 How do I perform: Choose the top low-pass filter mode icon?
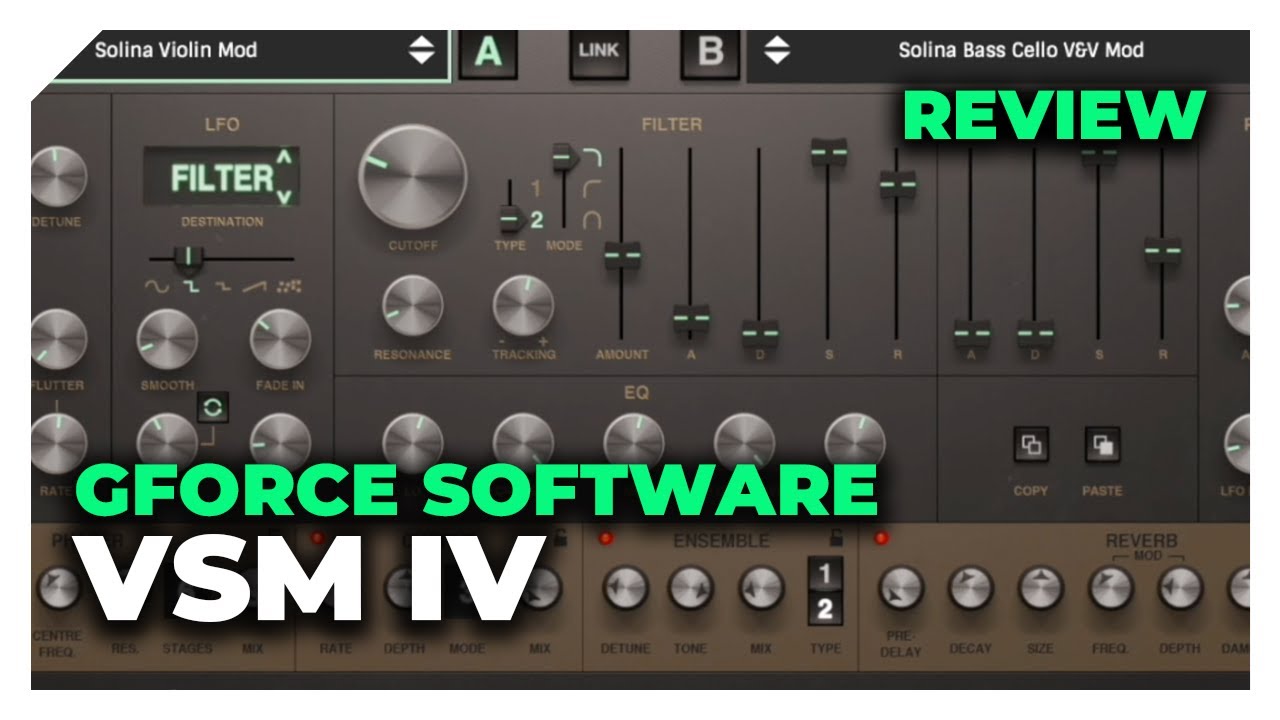(592, 156)
